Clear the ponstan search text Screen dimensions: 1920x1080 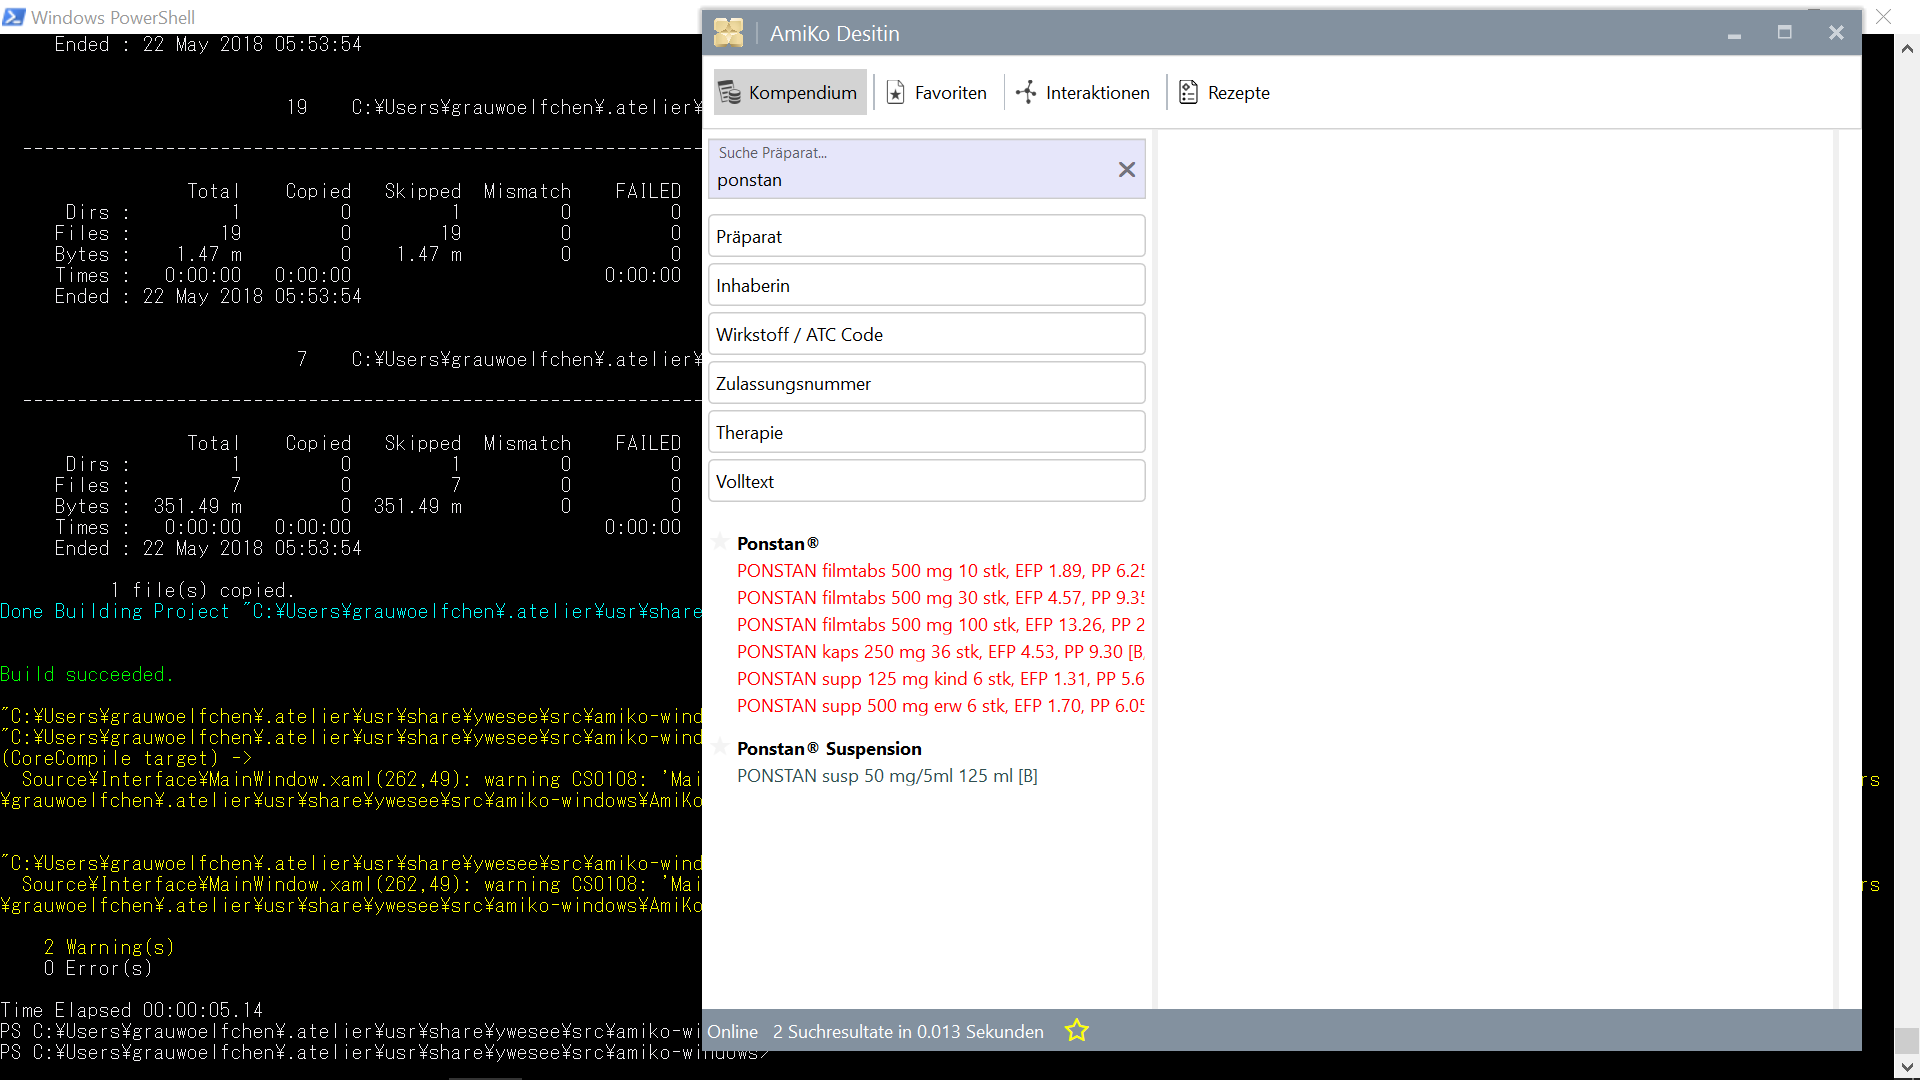pos(1127,169)
